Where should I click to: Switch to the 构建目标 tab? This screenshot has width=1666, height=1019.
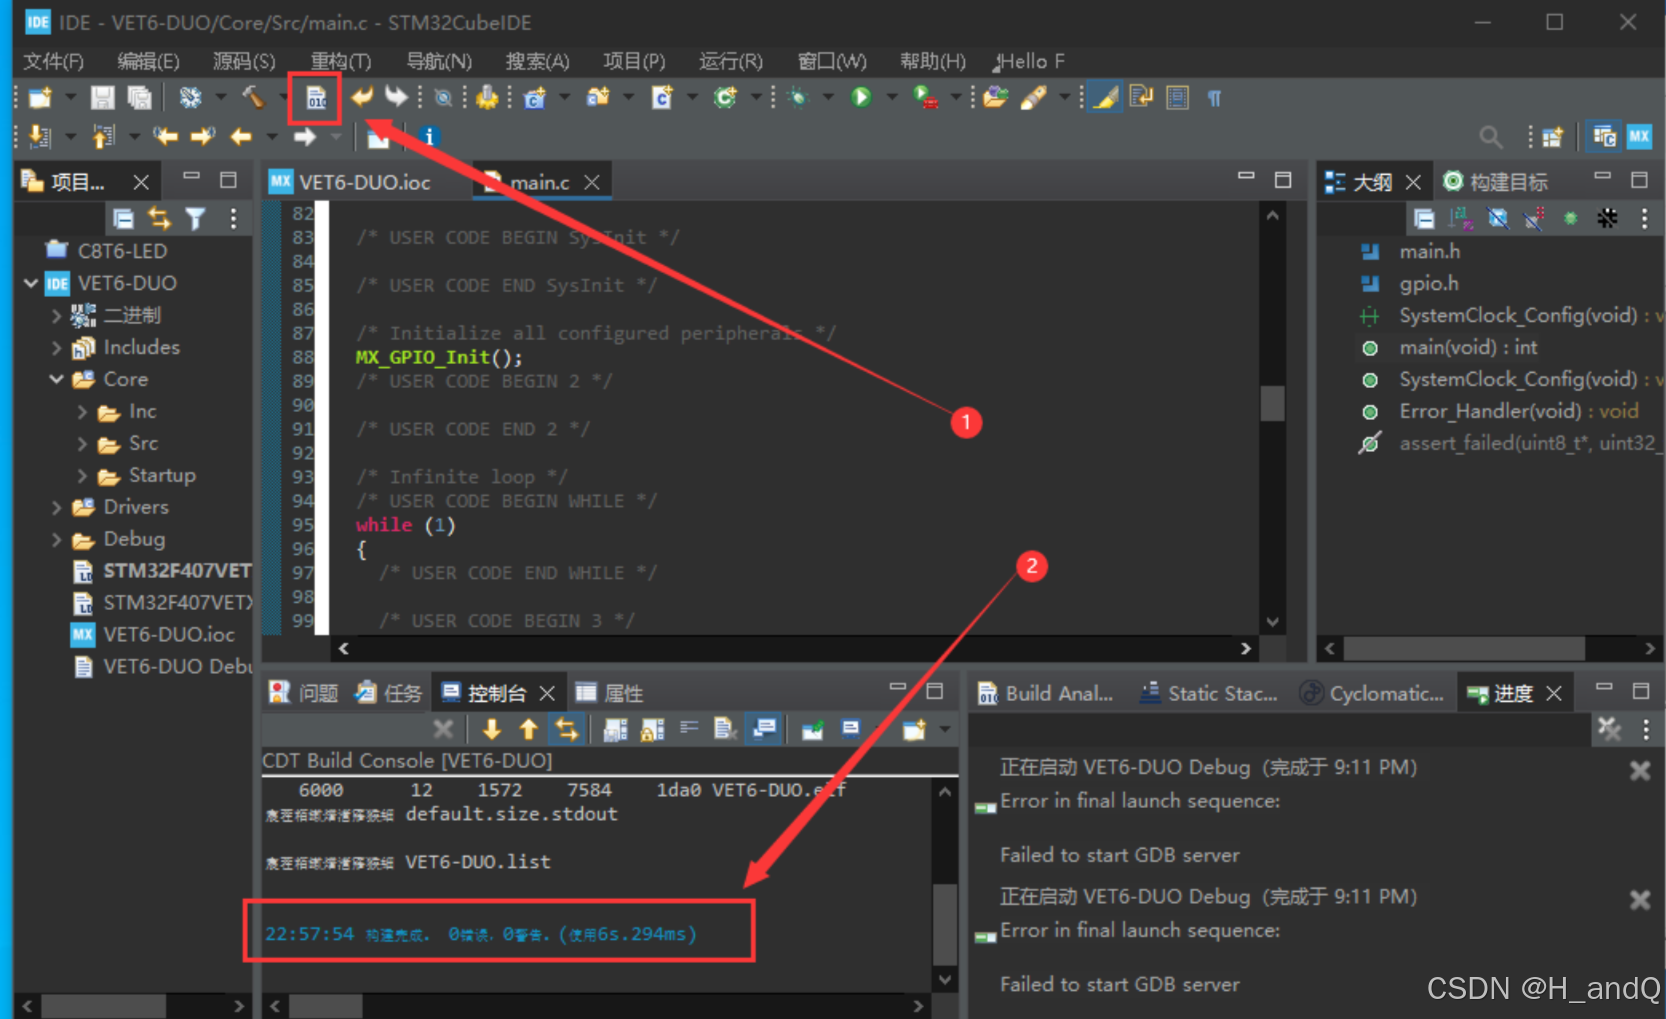coord(1496,182)
